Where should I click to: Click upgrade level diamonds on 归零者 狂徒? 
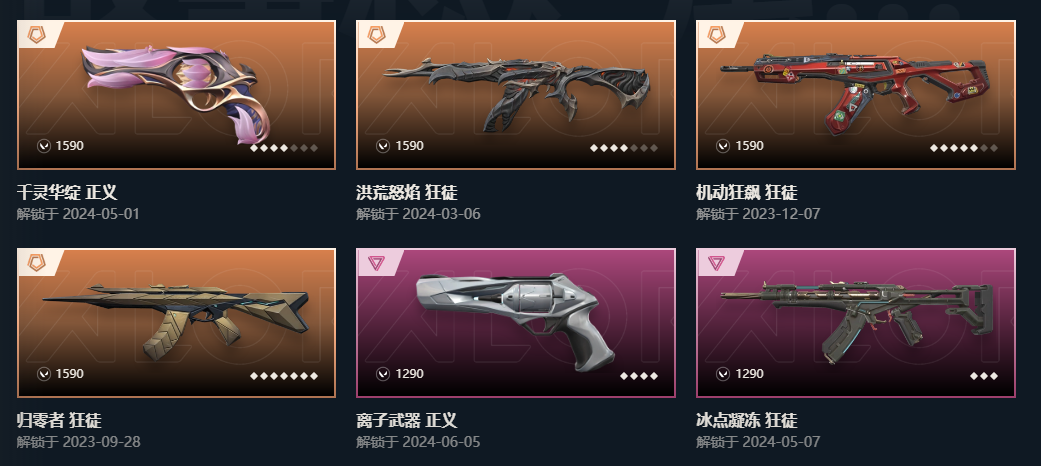284,376
